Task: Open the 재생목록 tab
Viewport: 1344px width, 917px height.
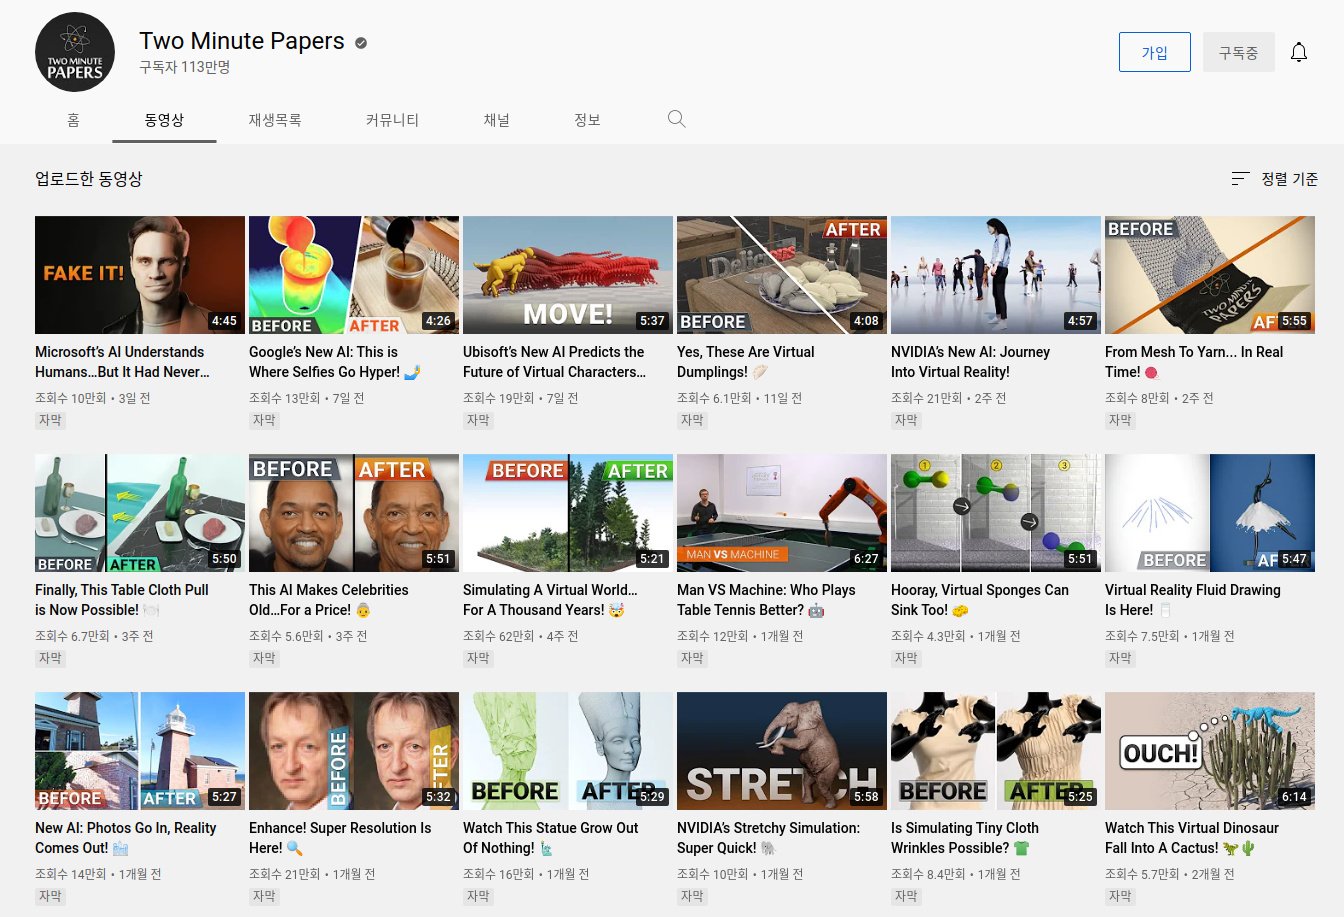Action: [x=275, y=120]
